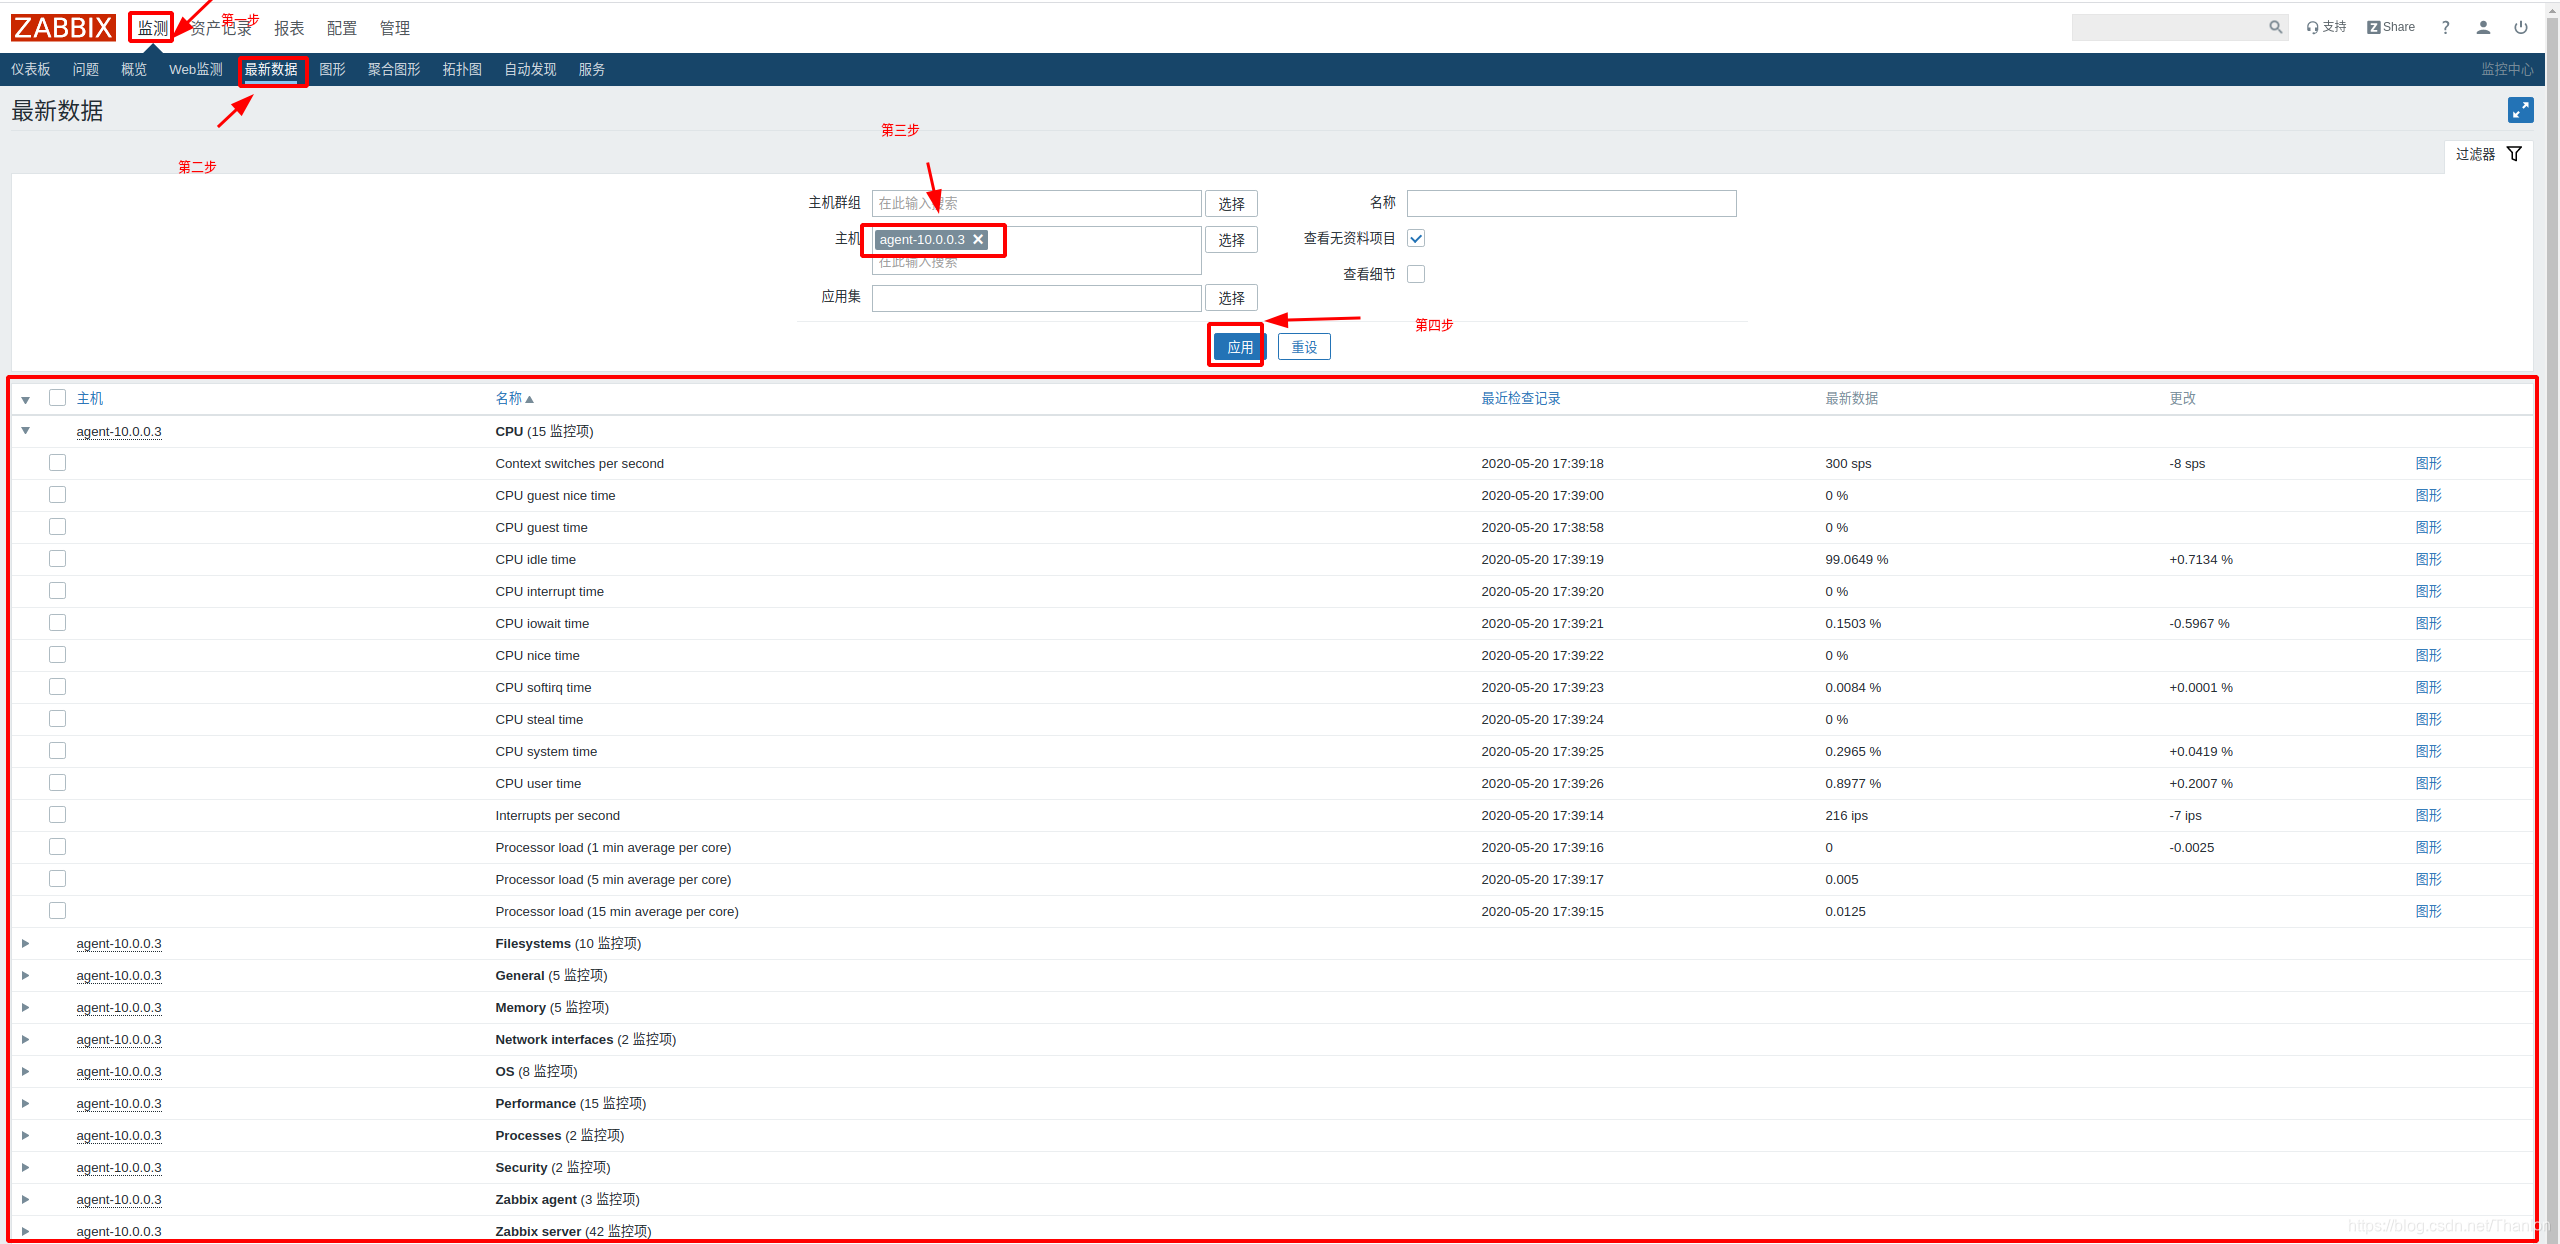Toggle the 查看无资料项目 checkbox
The image size is (2560, 1244).
[1415, 238]
